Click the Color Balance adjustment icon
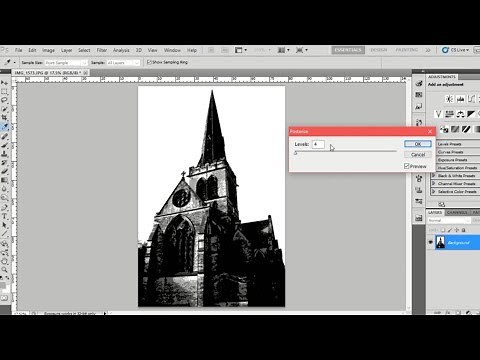This screenshot has height=360, width=480. click(x=460, y=114)
